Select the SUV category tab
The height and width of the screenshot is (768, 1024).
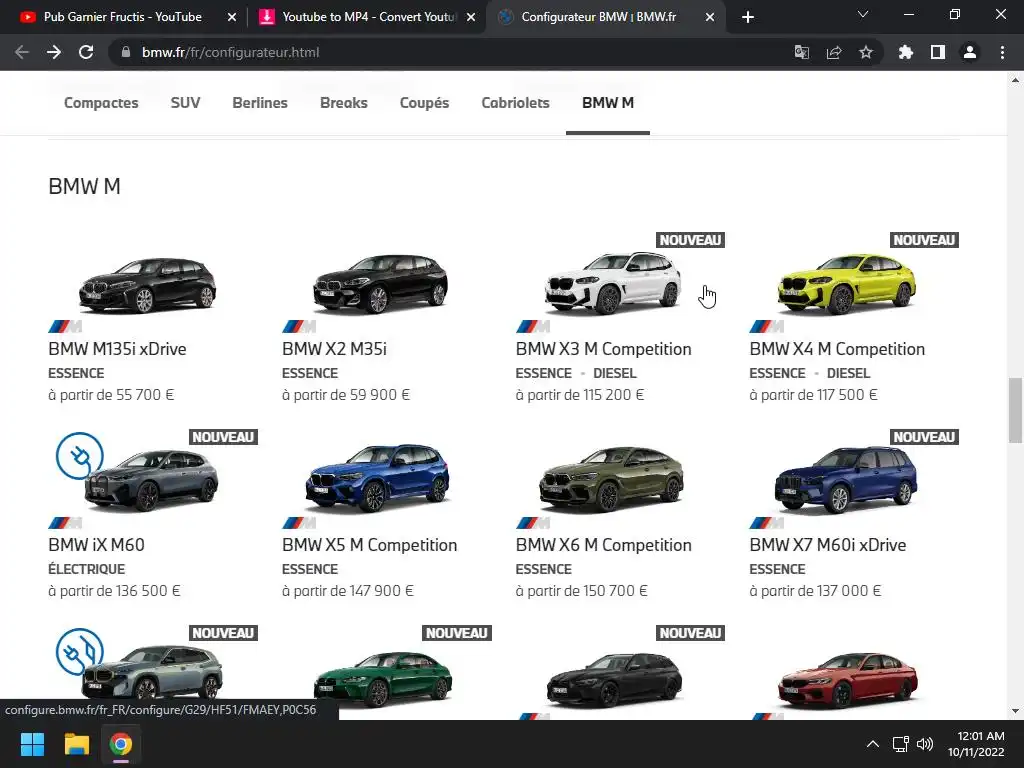pyautogui.click(x=185, y=103)
